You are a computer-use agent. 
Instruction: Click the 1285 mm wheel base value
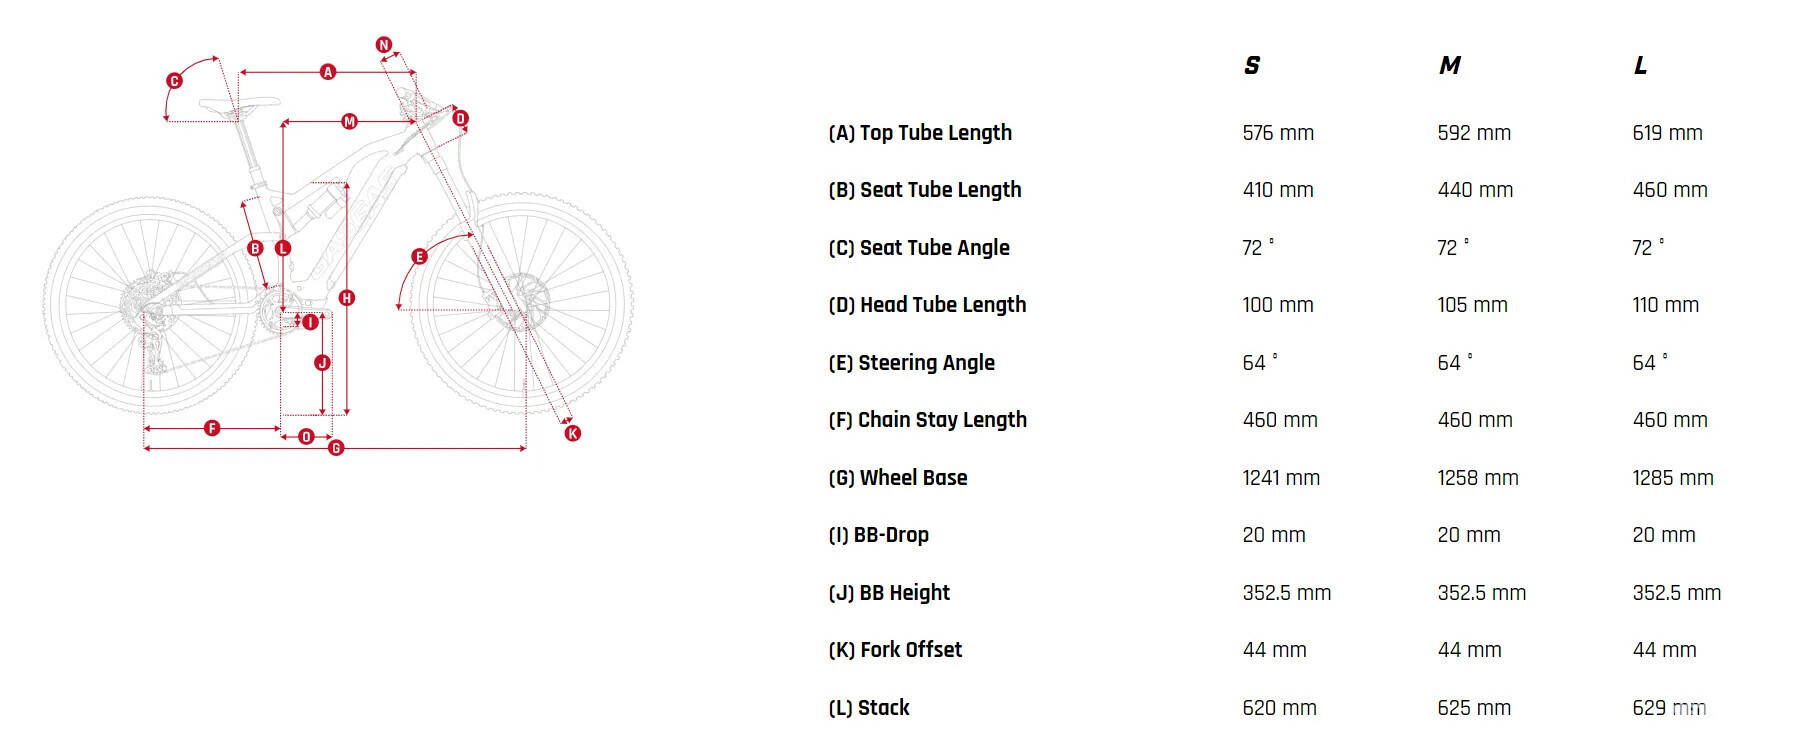tap(1673, 478)
